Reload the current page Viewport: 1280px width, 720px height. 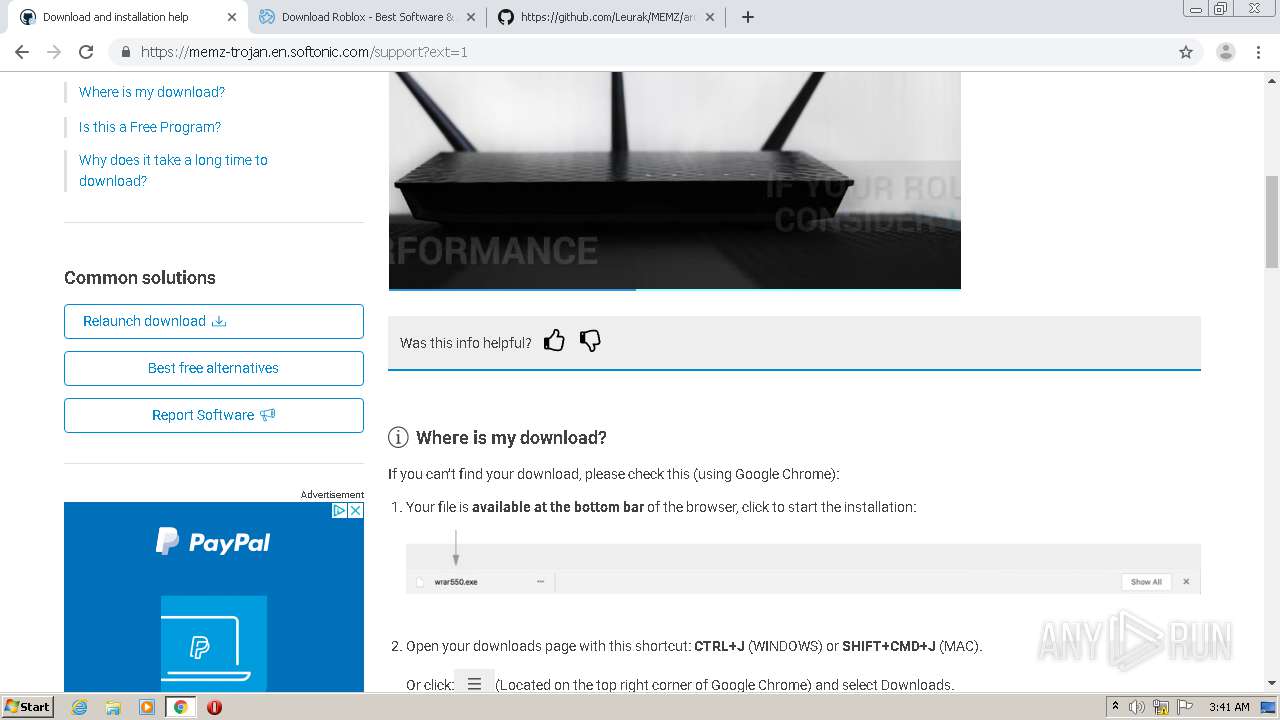pyautogui.click(x=86, y=52)
